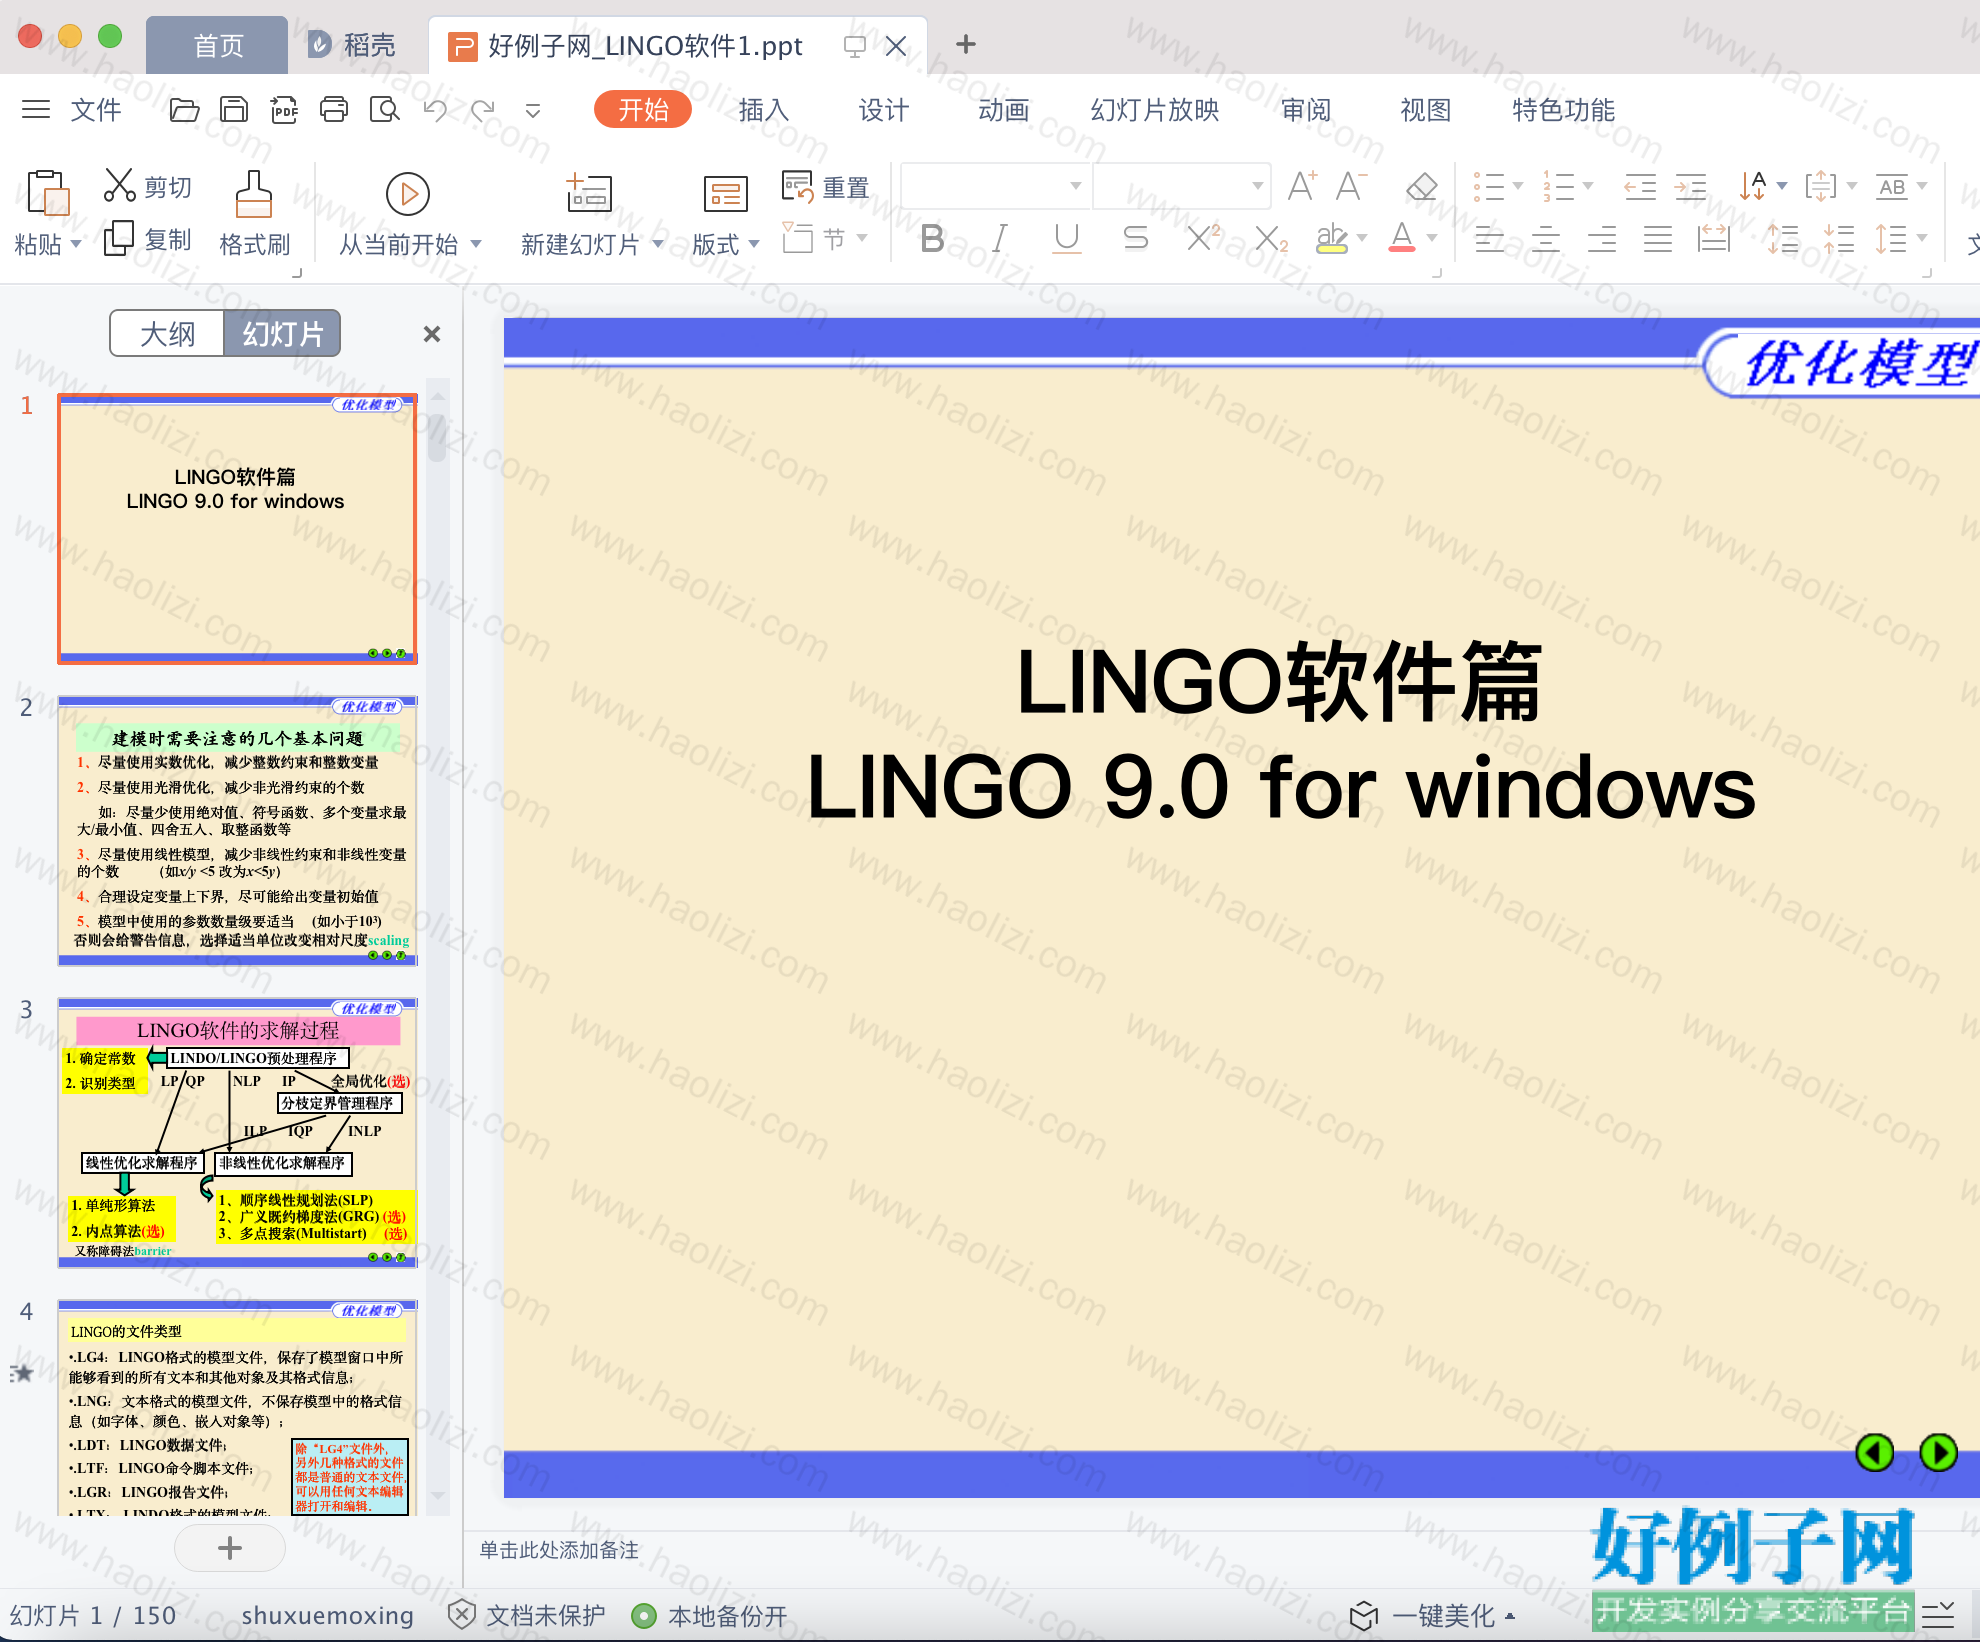Reset slide with 重置 button

pyautogui.click(x=825, y=187)
